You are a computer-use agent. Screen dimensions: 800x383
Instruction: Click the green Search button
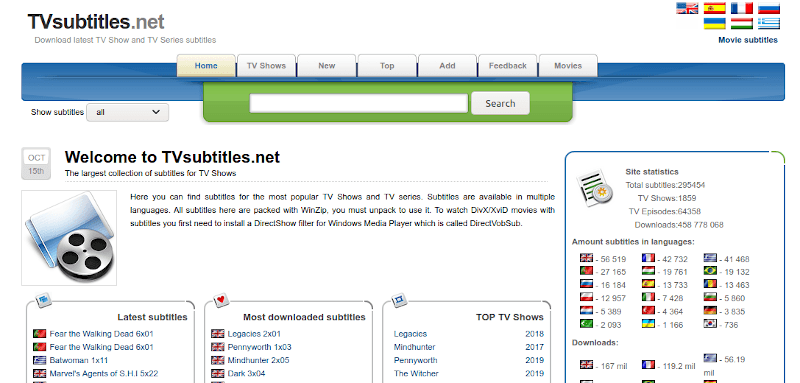(500, 104)
